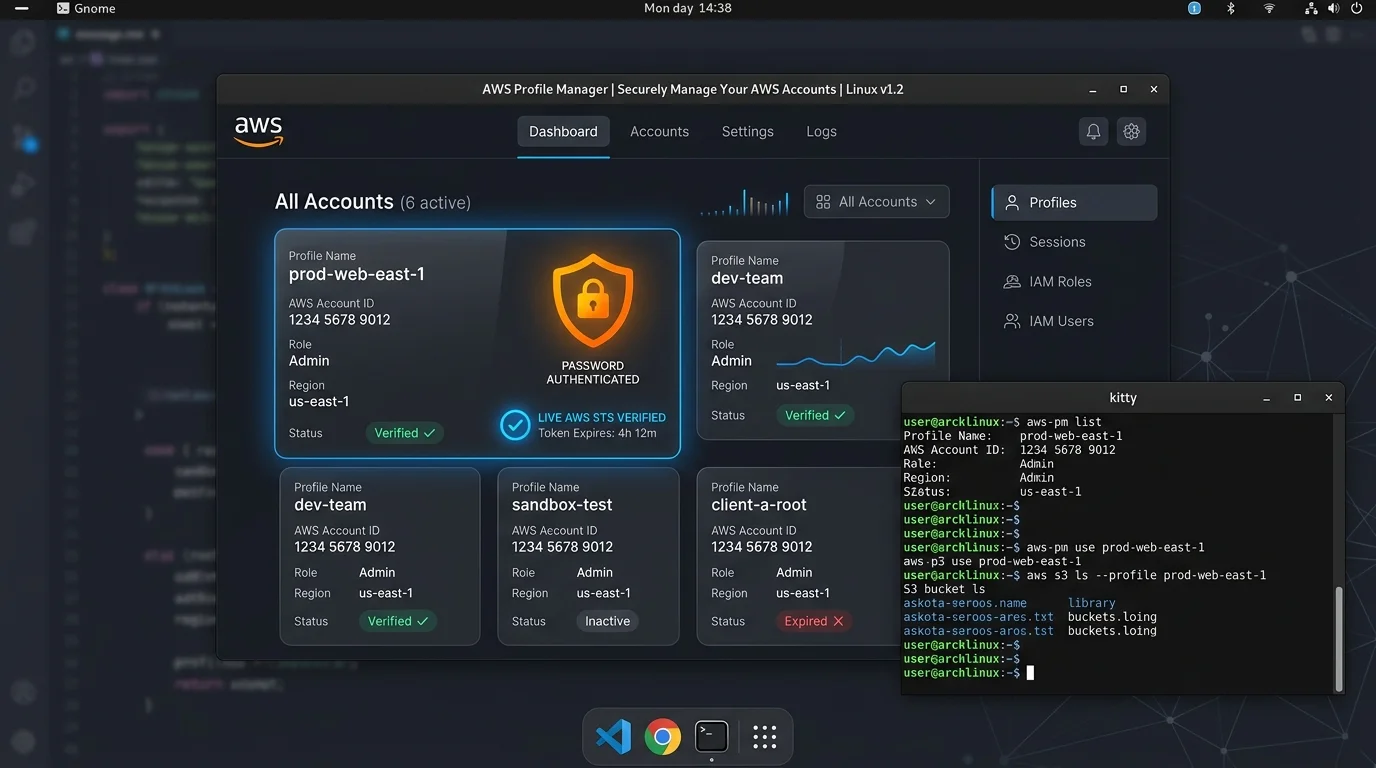Image resolution: width=1376 pixels, height=768 pixels.
Task: Switch to the Accounts tab
Action: tap(659, 132)
